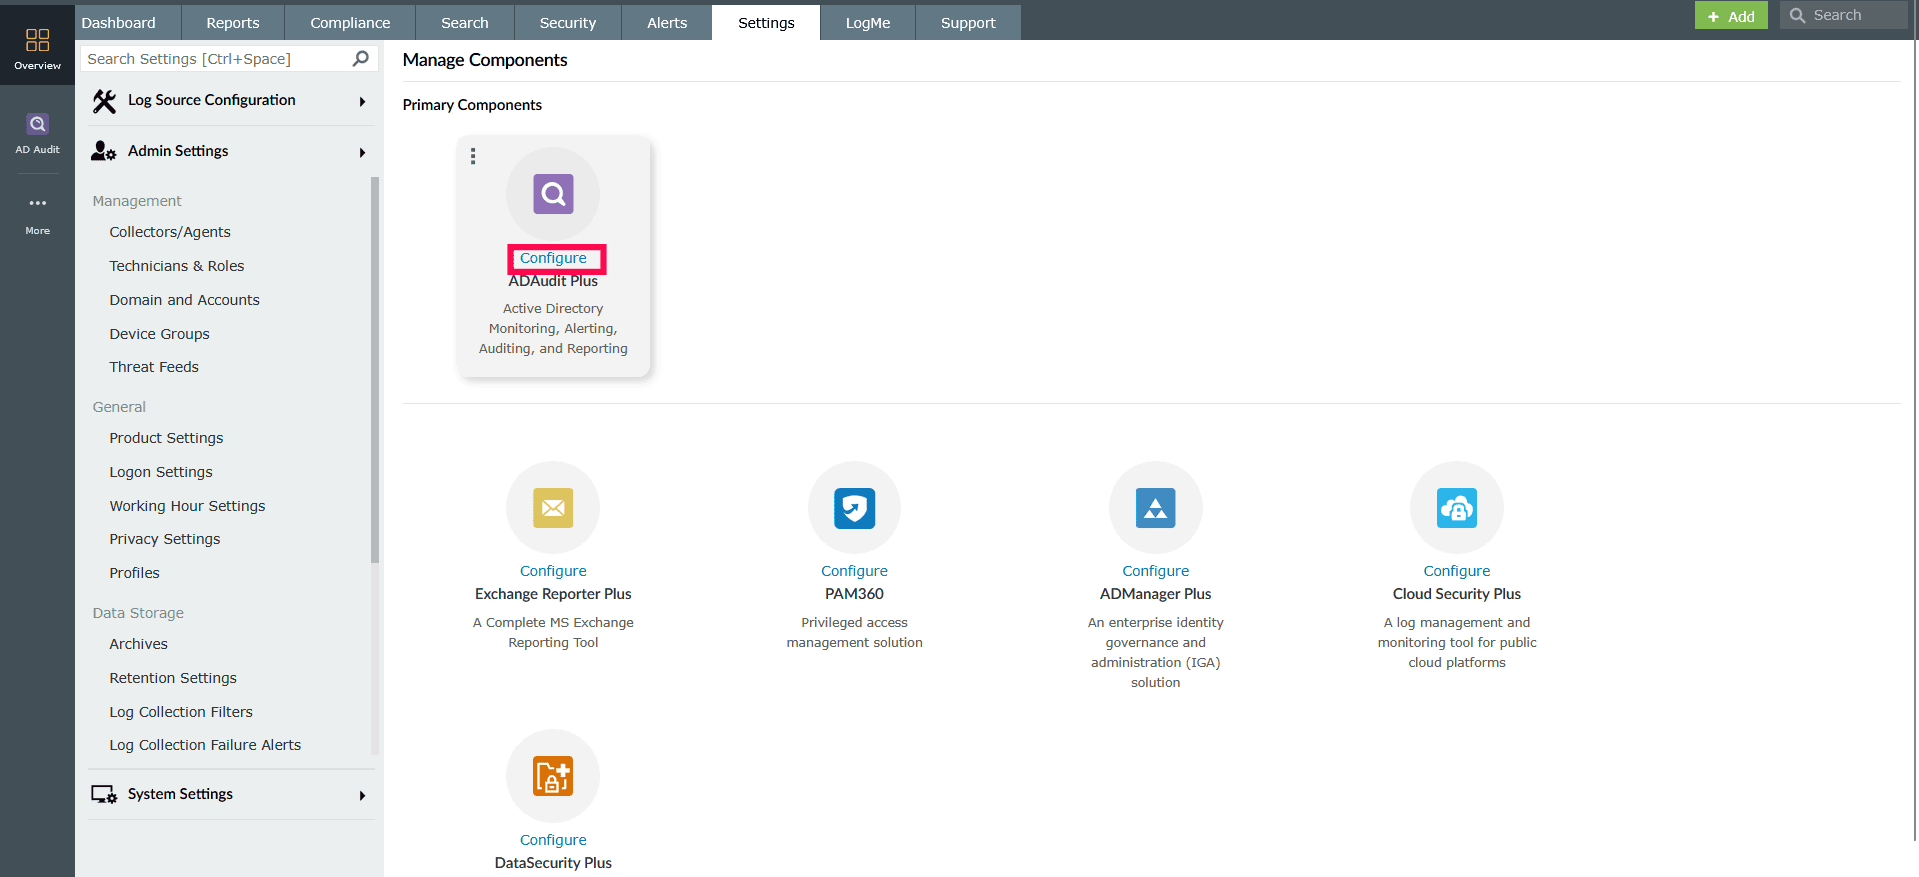This screenshot has width=1919, height=877.
Task: Open the Alerts tab
Action: click(667, 23)
